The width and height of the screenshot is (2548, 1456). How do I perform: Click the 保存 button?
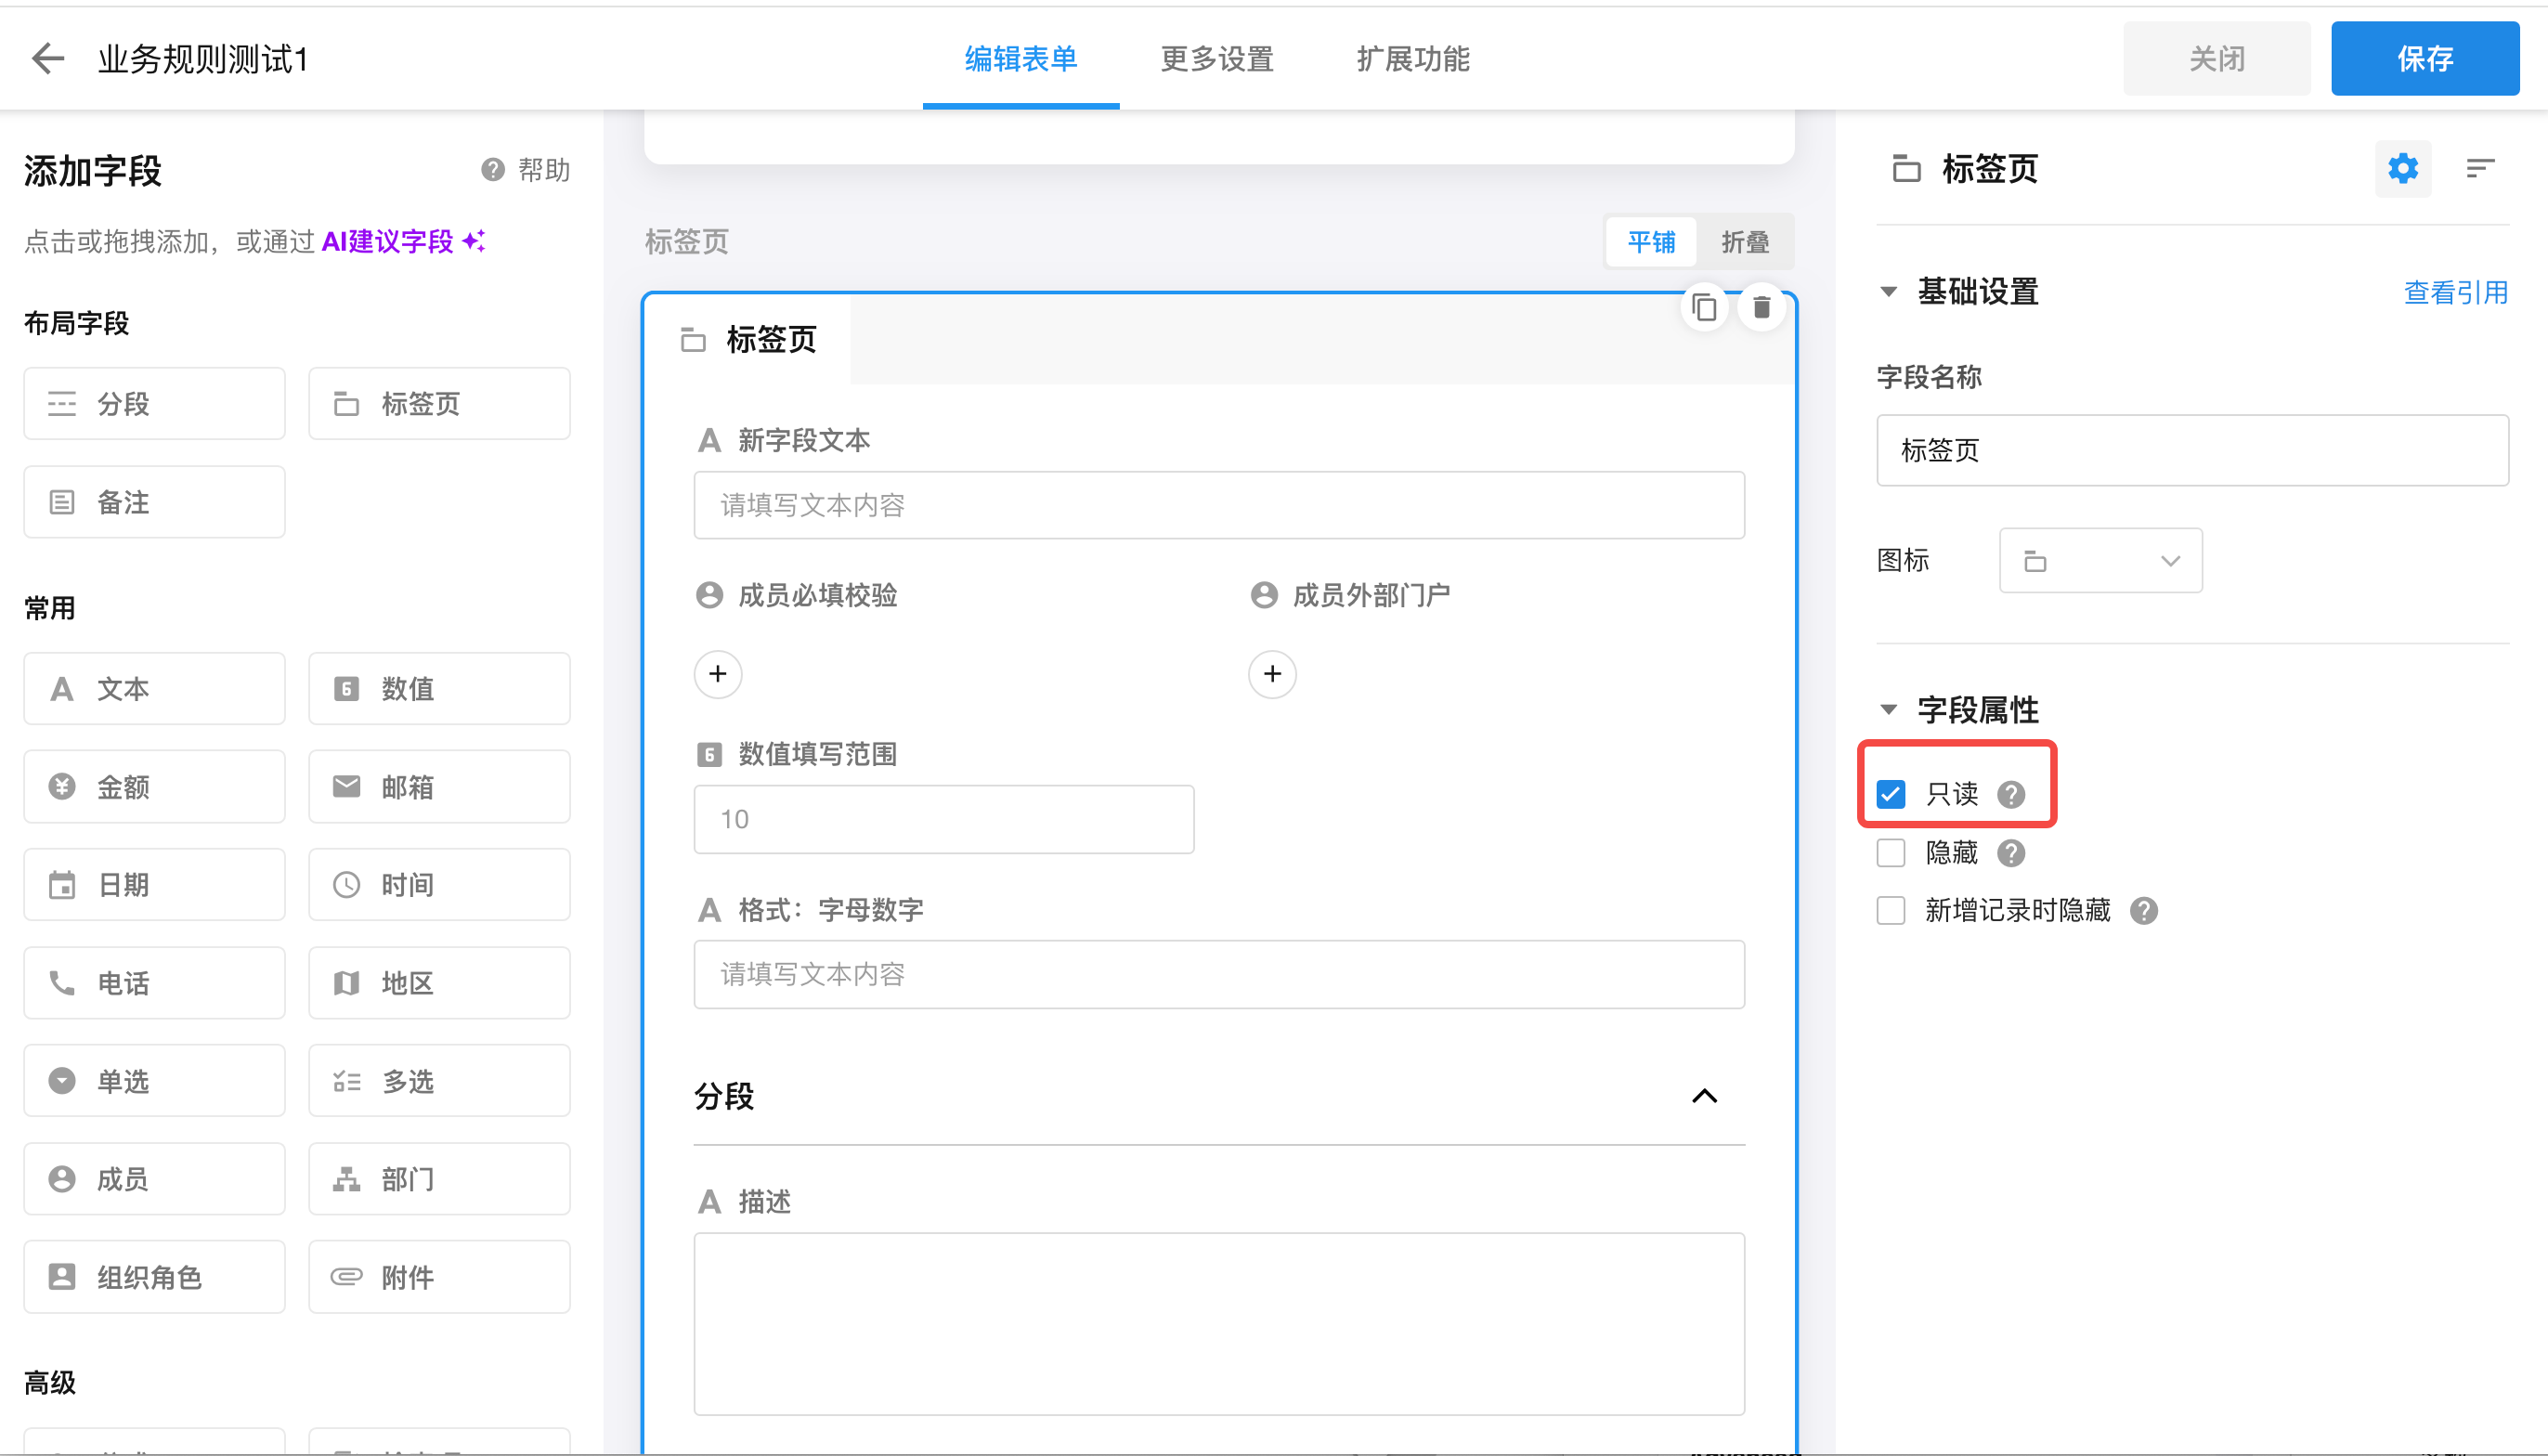(2425, 59)
